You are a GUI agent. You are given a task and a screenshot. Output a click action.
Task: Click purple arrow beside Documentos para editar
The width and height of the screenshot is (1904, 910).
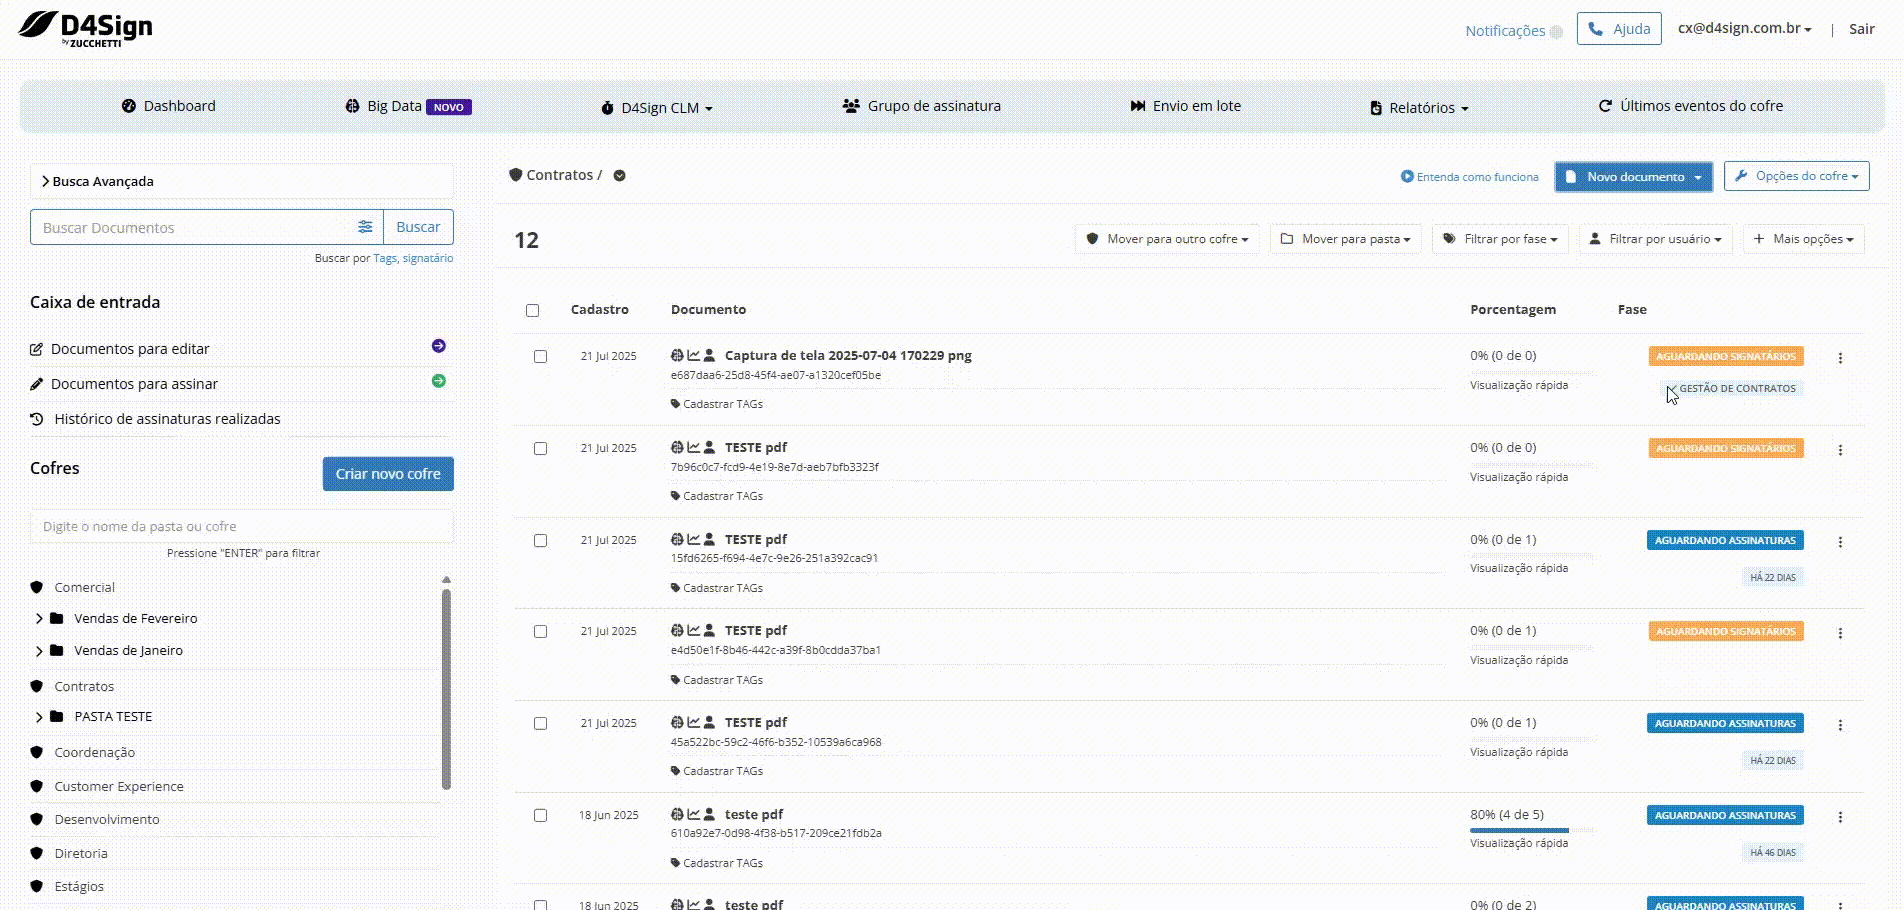click(x=438, y=346)
